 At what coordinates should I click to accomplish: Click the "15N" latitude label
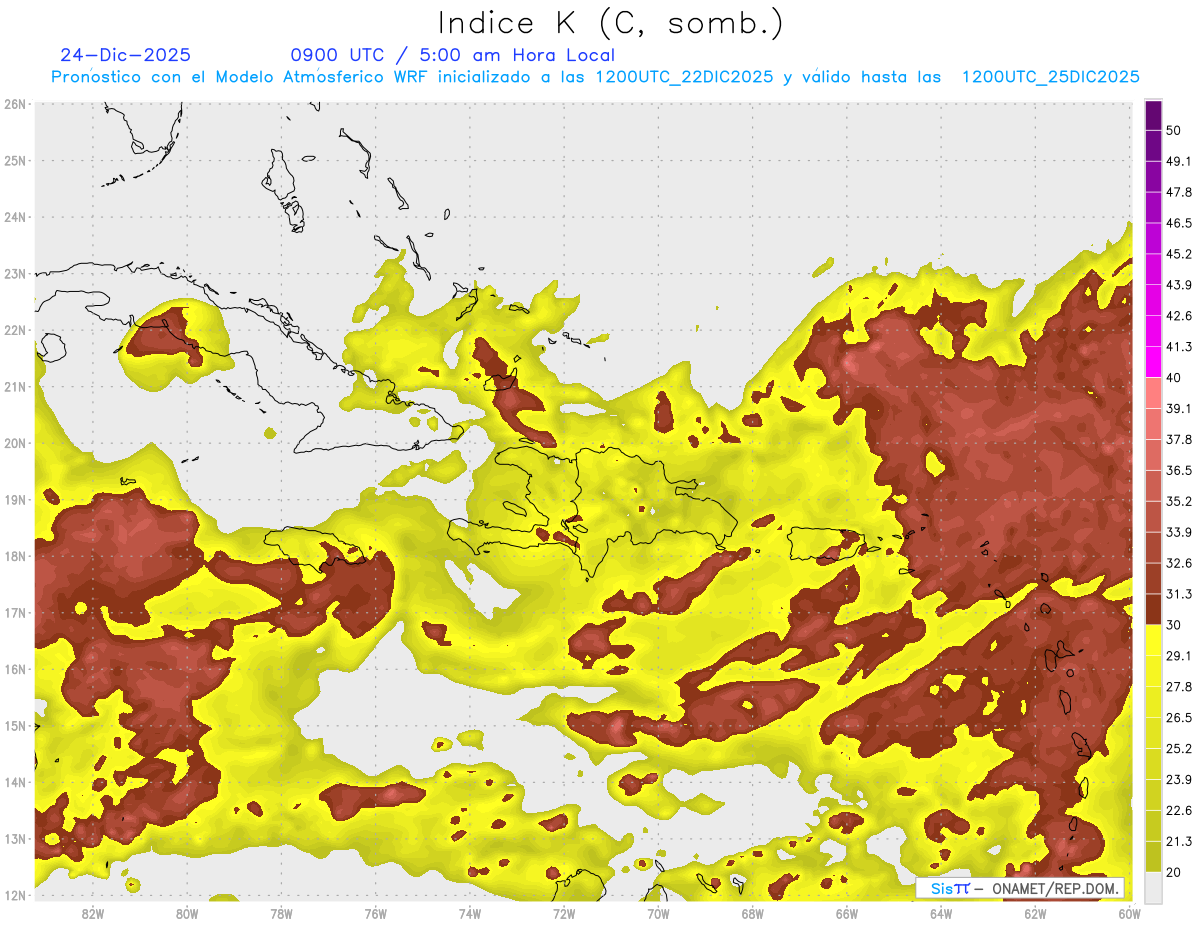15,725
